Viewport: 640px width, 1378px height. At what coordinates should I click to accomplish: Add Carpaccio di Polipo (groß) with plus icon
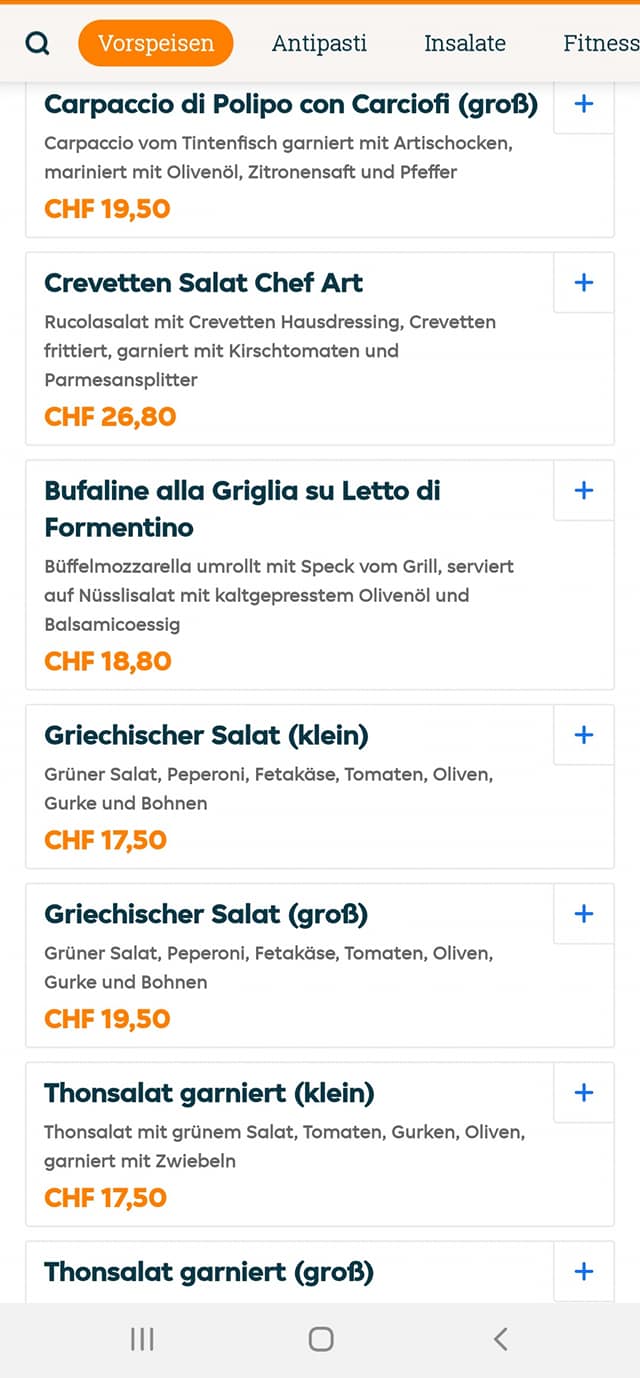584,102
